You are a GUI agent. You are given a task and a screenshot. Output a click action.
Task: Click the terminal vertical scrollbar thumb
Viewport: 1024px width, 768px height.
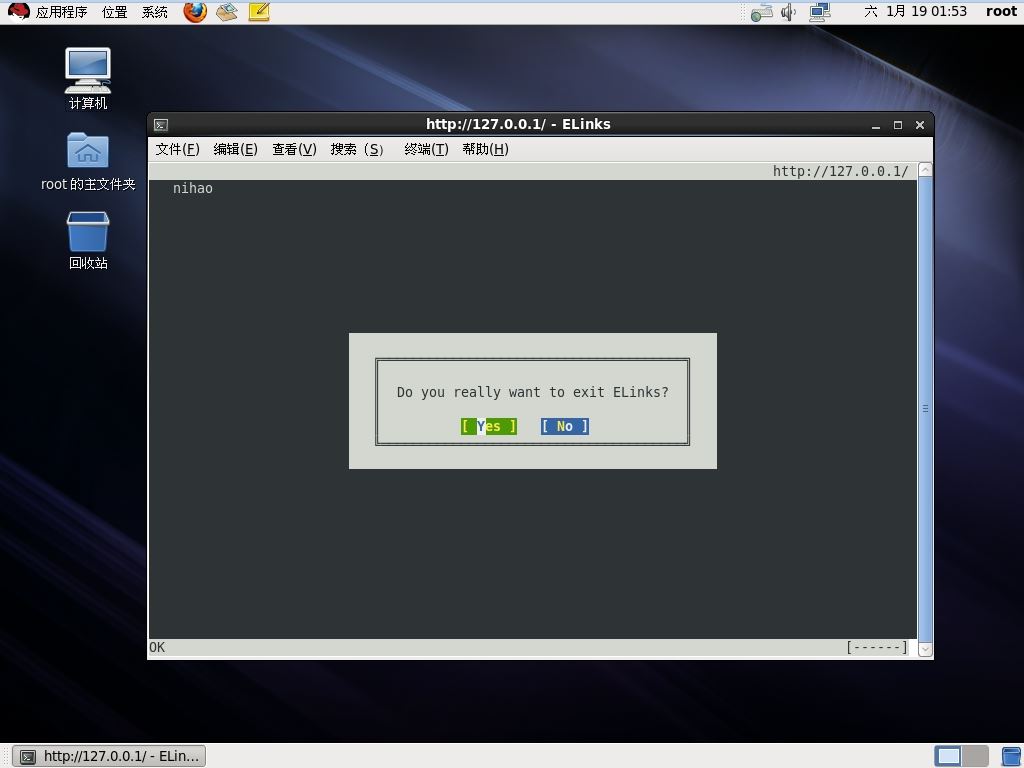tap(925, 409)
